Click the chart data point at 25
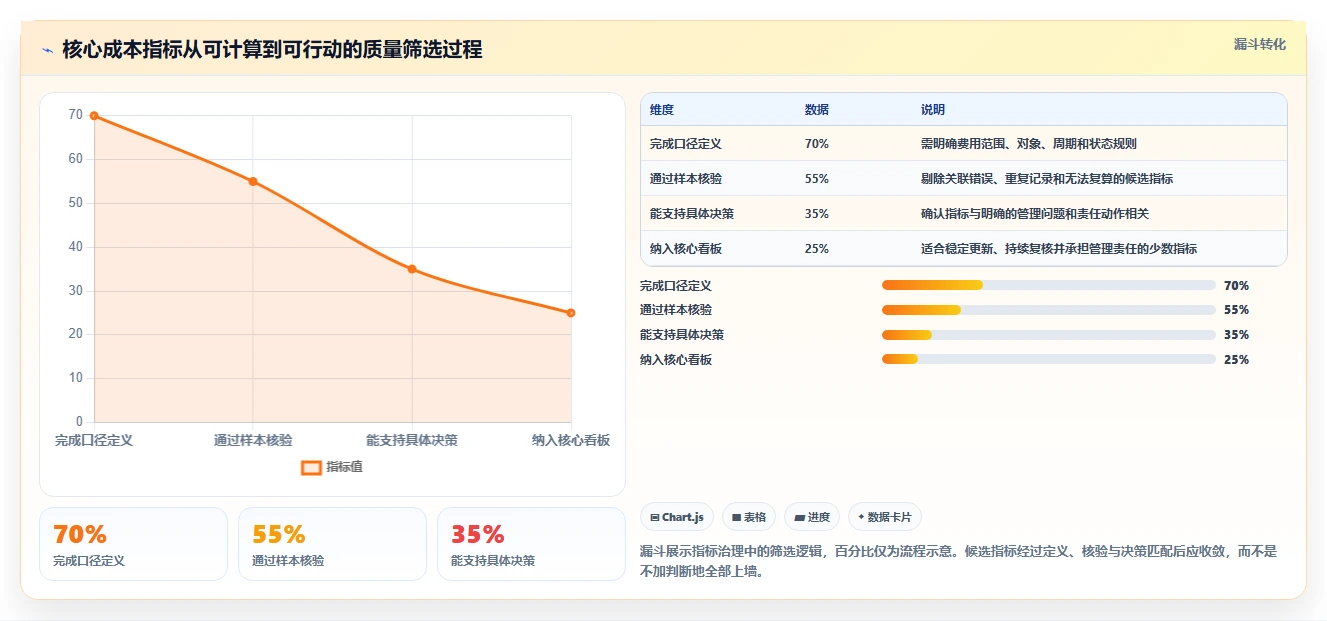 pos(571,313)
